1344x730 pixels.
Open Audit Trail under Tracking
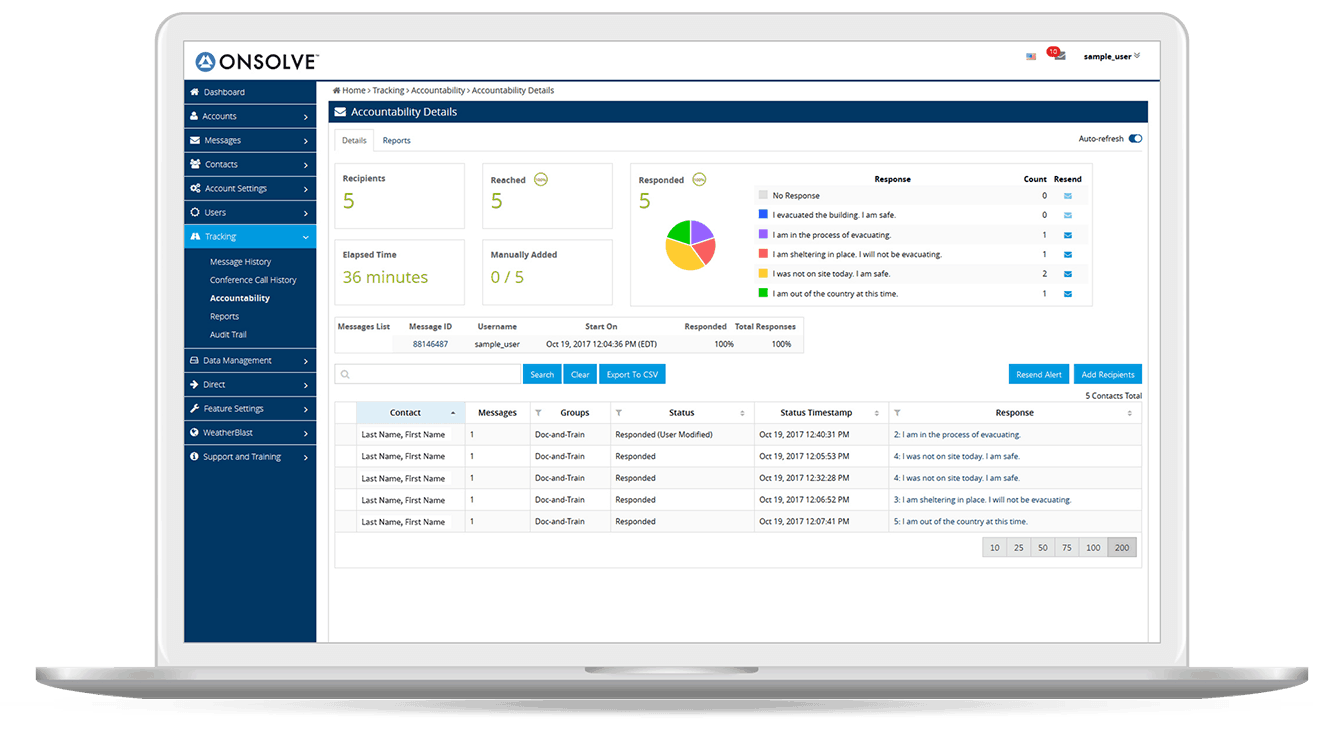[228, 335]
